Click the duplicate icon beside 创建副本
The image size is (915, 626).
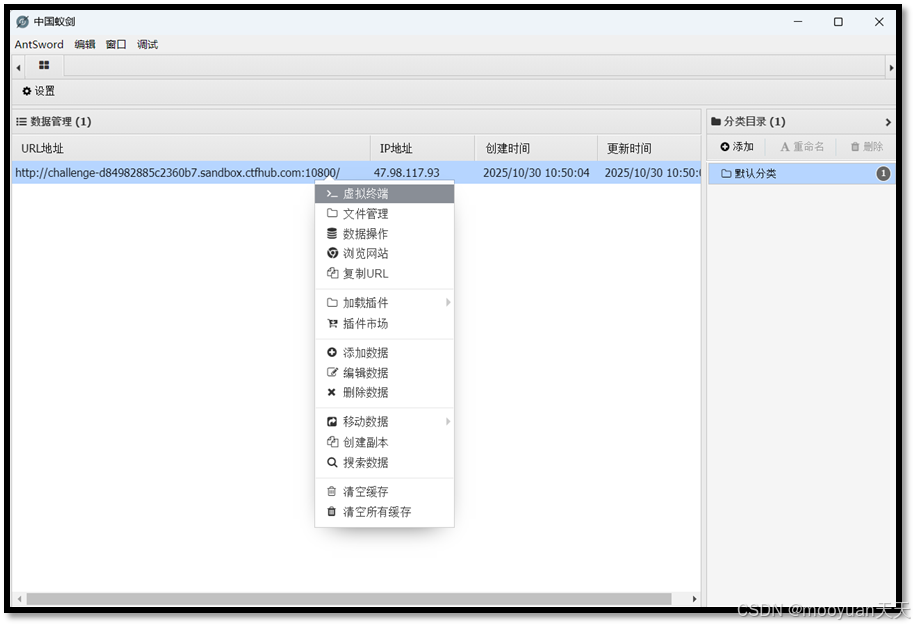(x=332, y=442)
